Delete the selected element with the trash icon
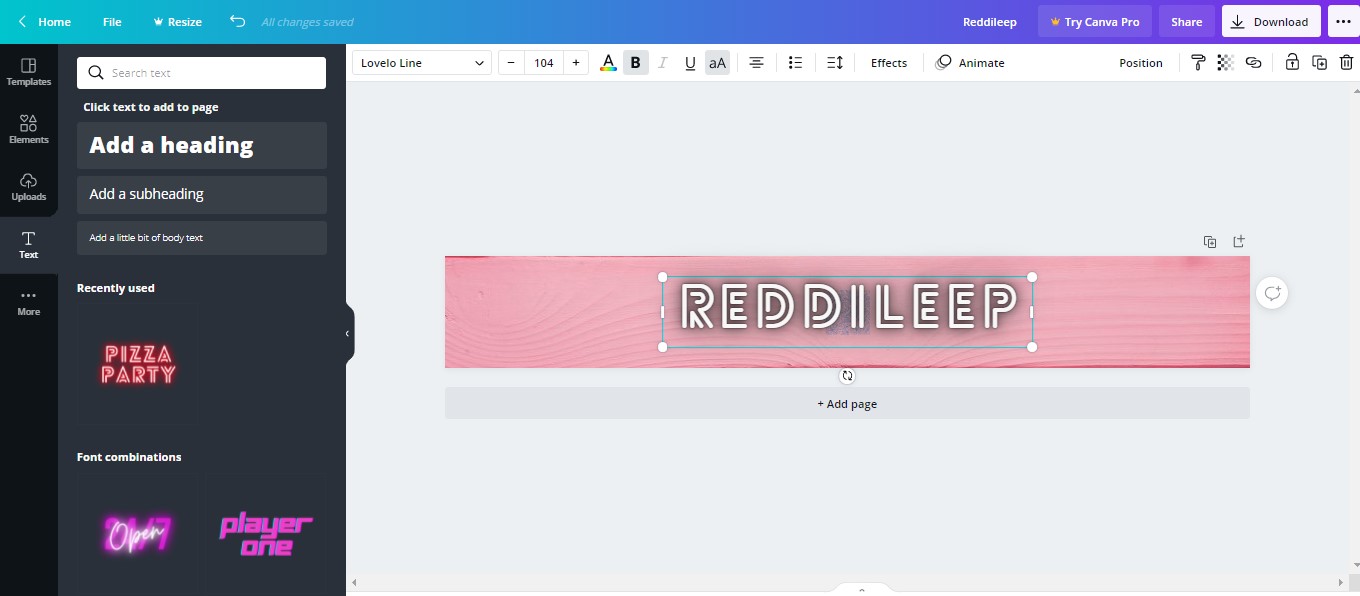 click(x=1346, y=63)
